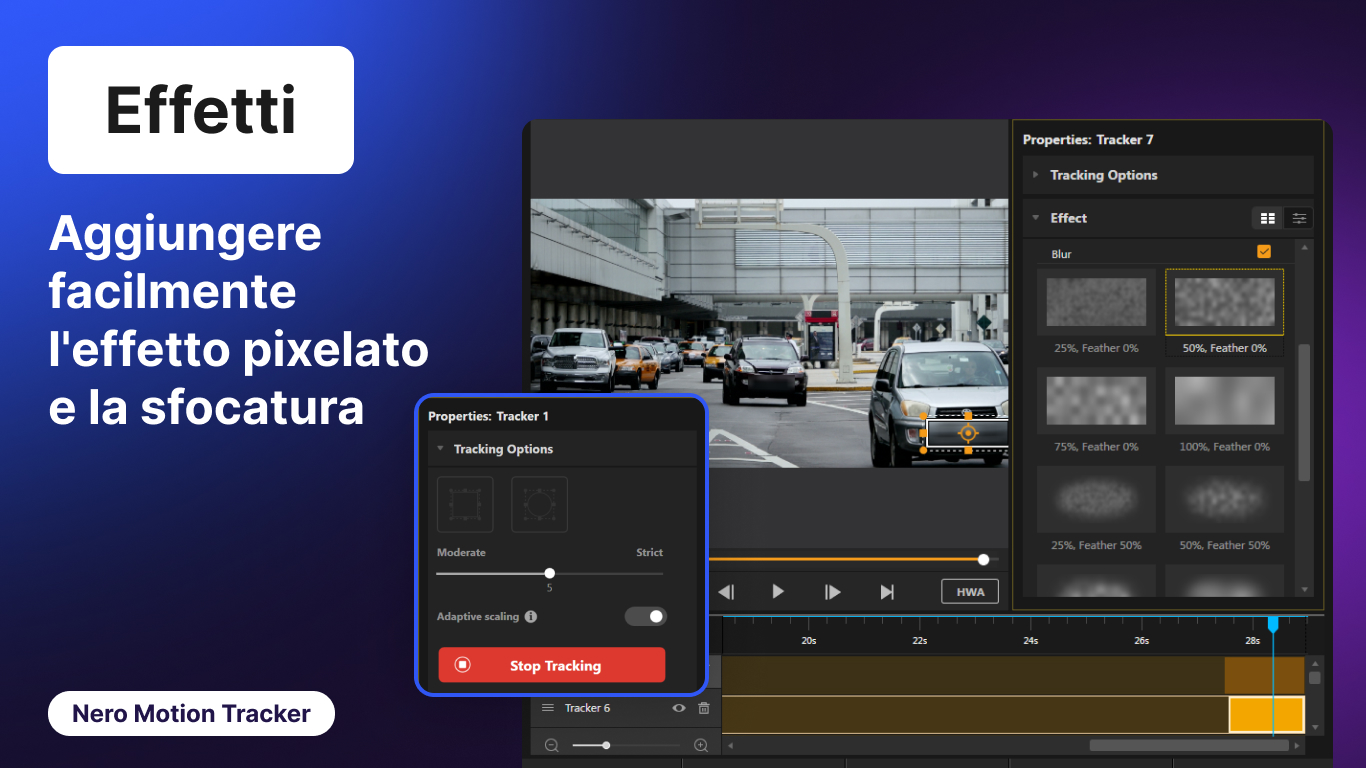Click the Tracker 6 reorder handle icon

pos(548,708)
